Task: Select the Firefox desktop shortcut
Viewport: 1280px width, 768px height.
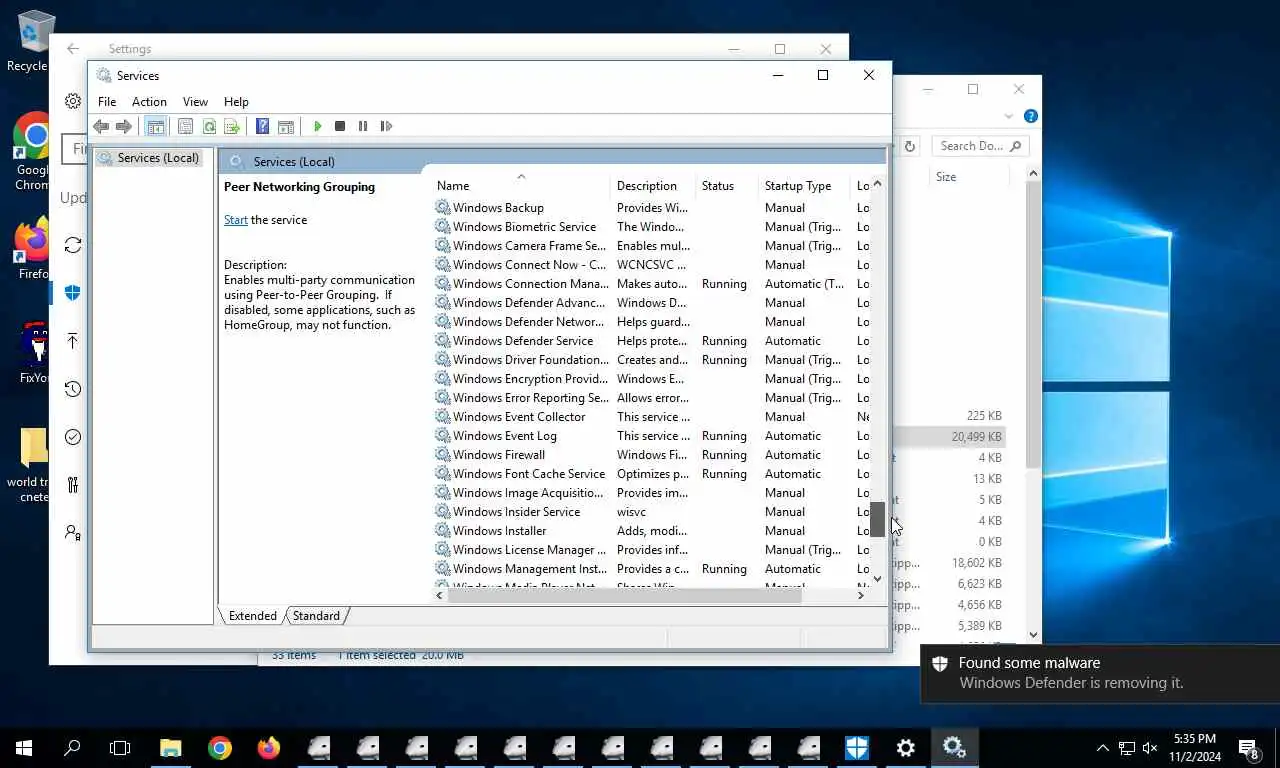Action: (x=30, y=248)
